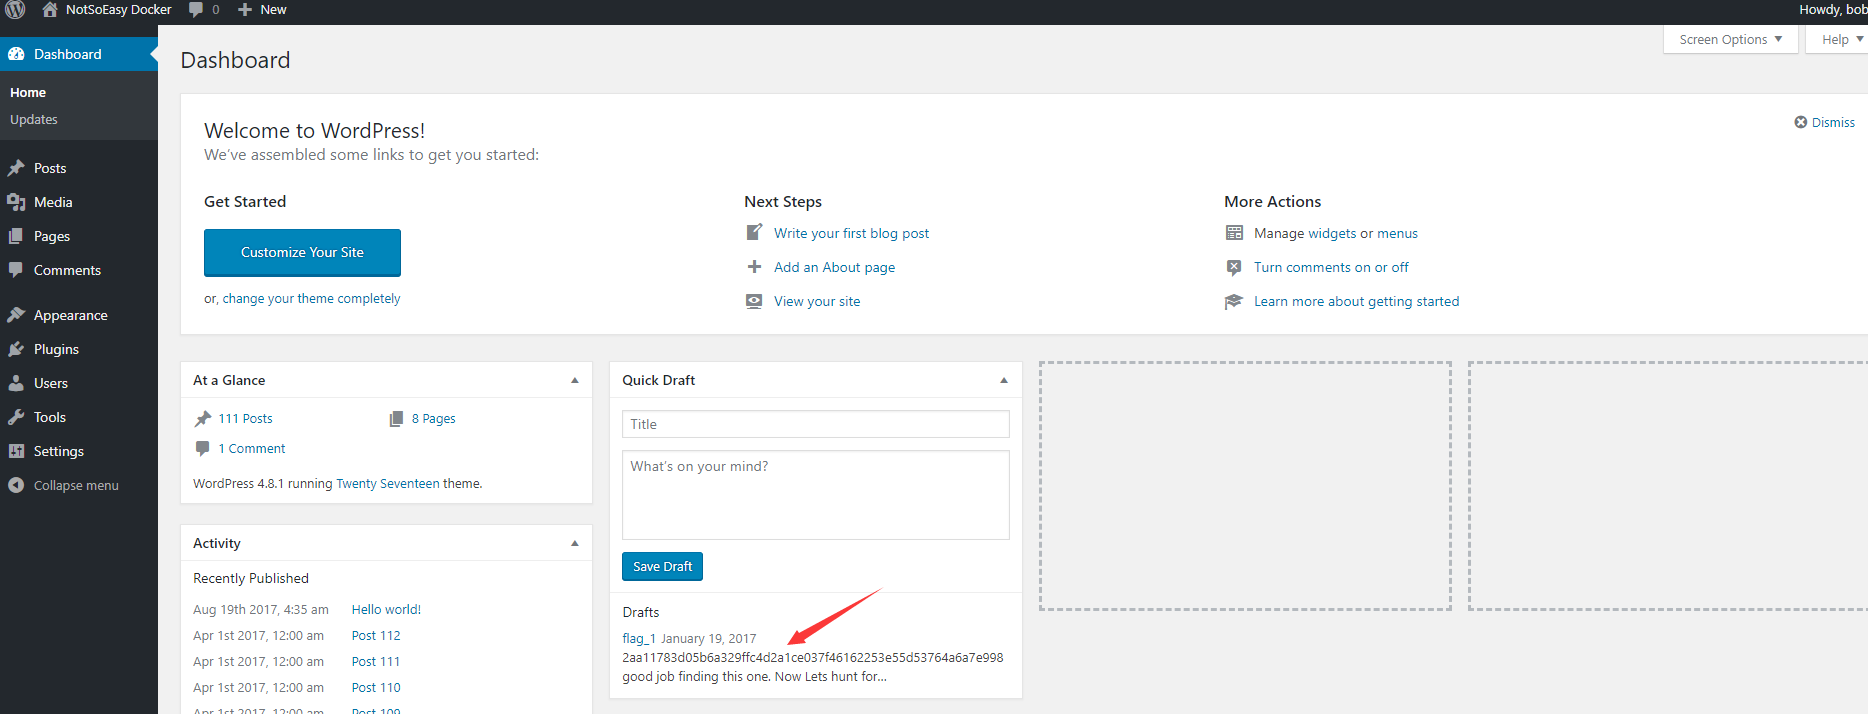Expand the Screen Options dropdown
The height and width of the screenshot is (714, 1868).
pos(1730,40)
